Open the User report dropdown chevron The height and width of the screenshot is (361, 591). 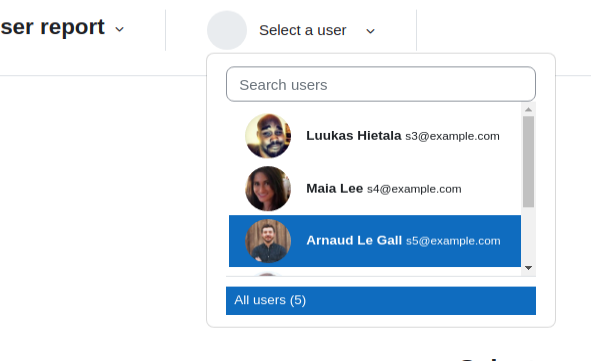tap(119, 29)
